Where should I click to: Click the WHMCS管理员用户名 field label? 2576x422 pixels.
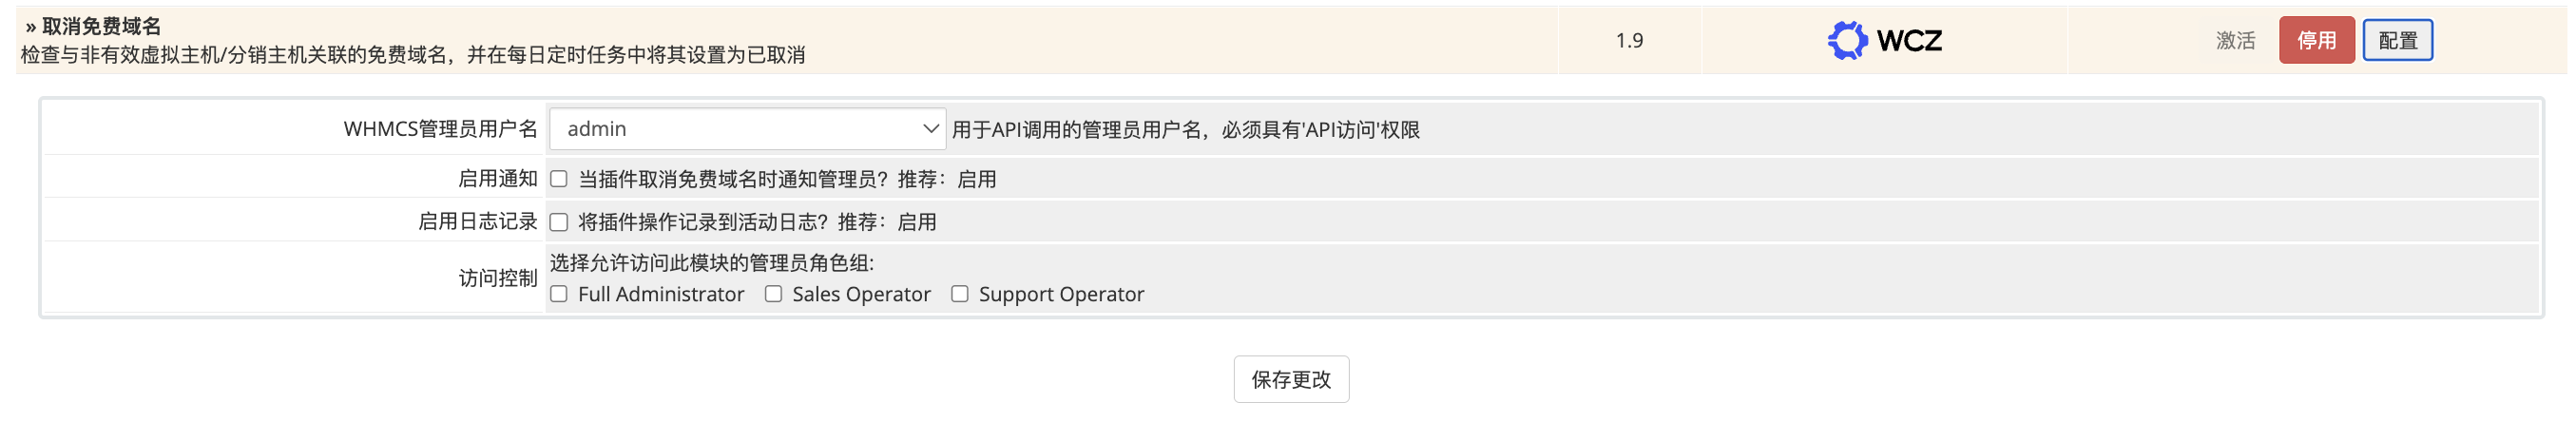440,129
